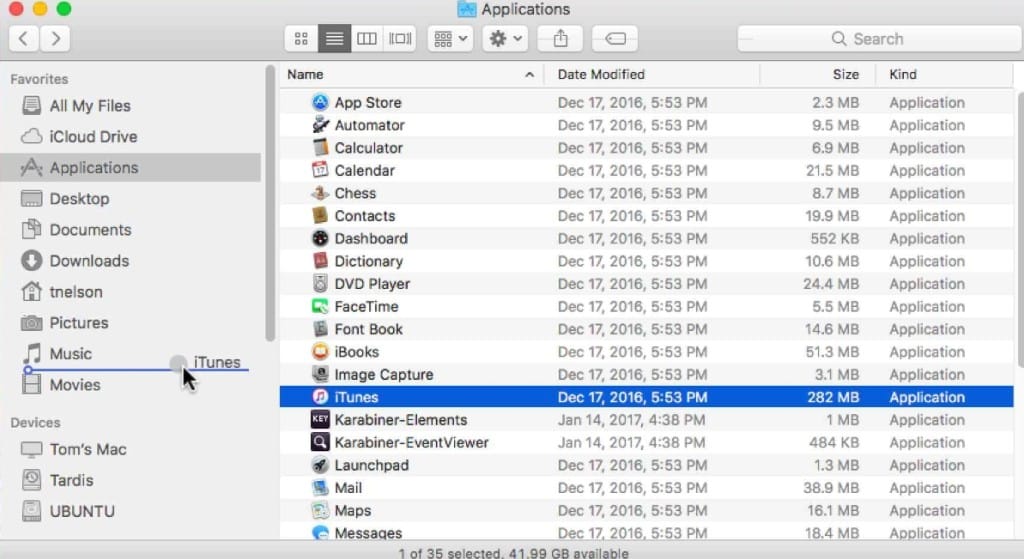This screenshot has height=559, width=1024.
Task: Switch to column view
Action: click(367, 39)
